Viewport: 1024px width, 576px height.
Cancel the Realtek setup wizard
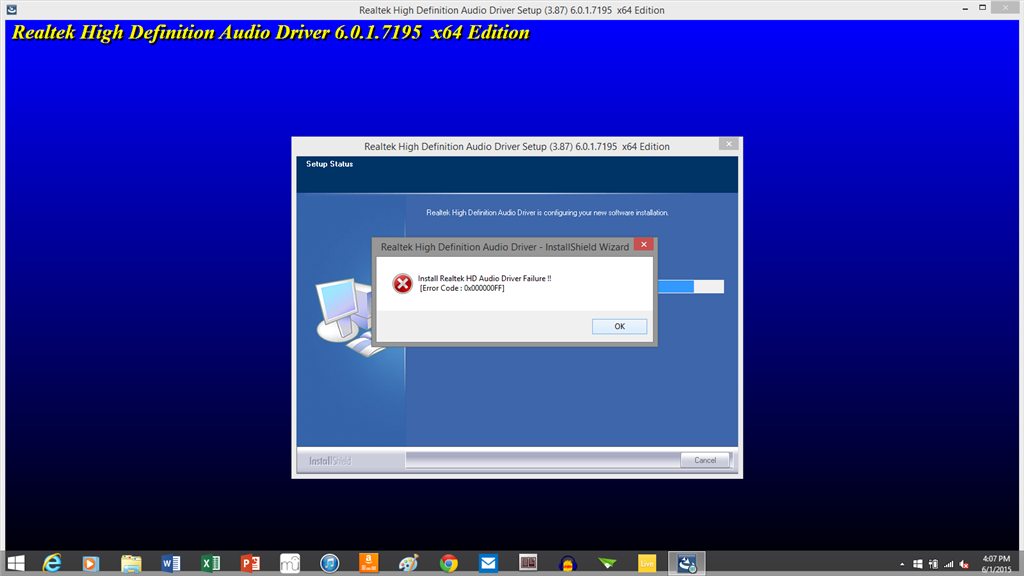pos(705,460)
